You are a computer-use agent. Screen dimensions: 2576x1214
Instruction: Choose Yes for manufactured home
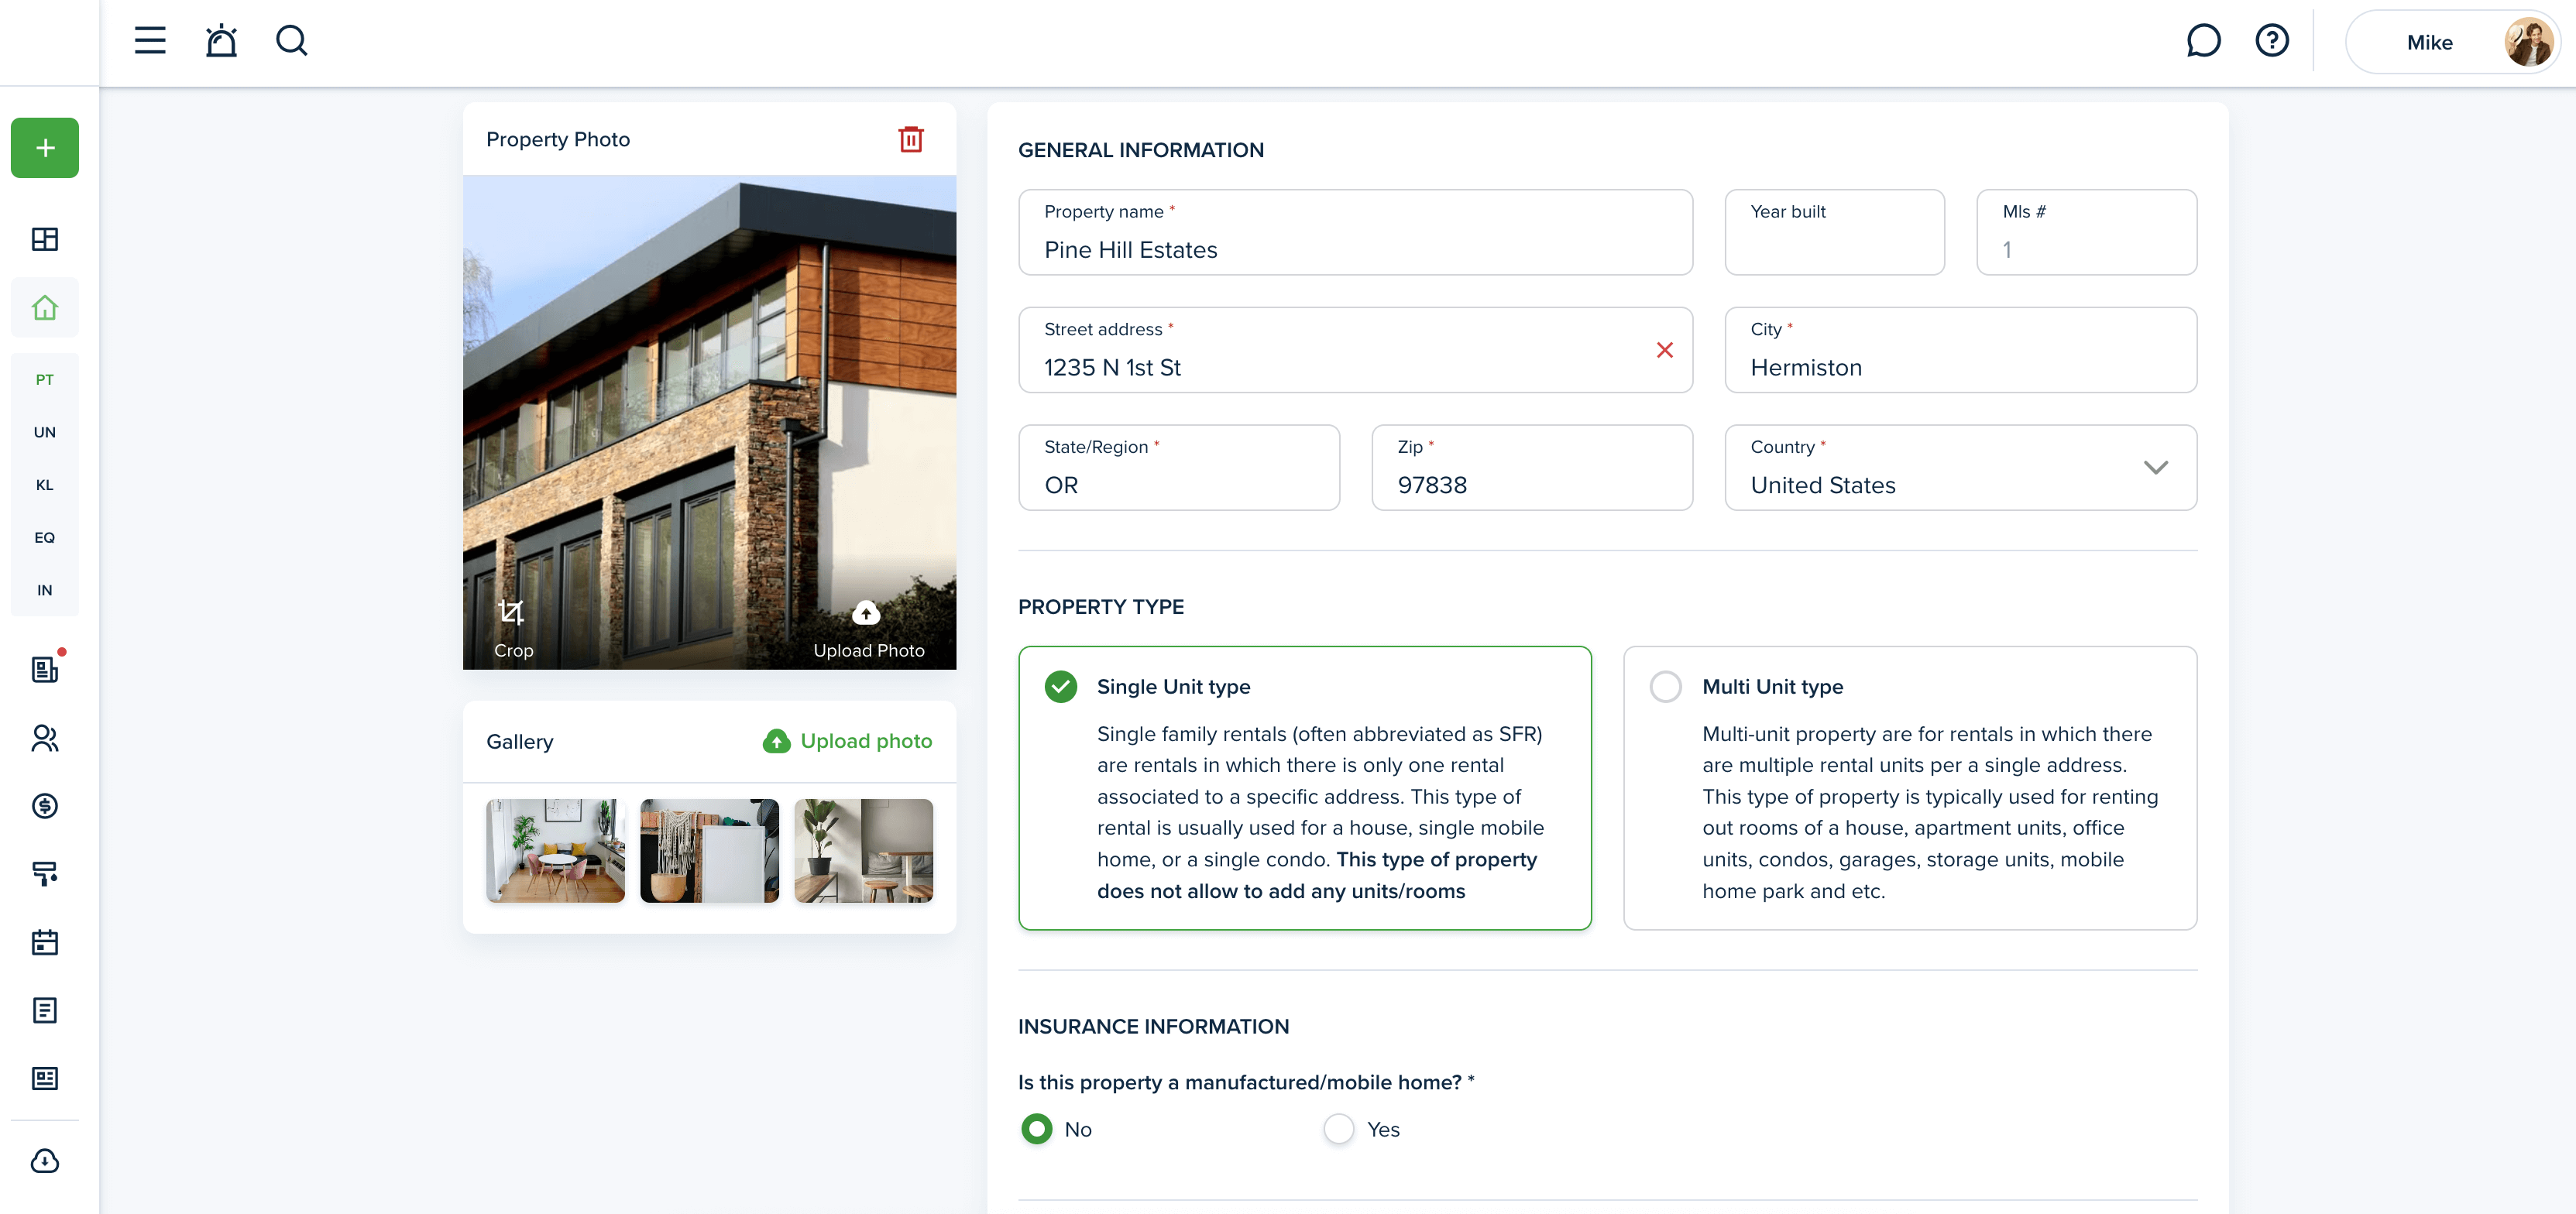1339,1129
